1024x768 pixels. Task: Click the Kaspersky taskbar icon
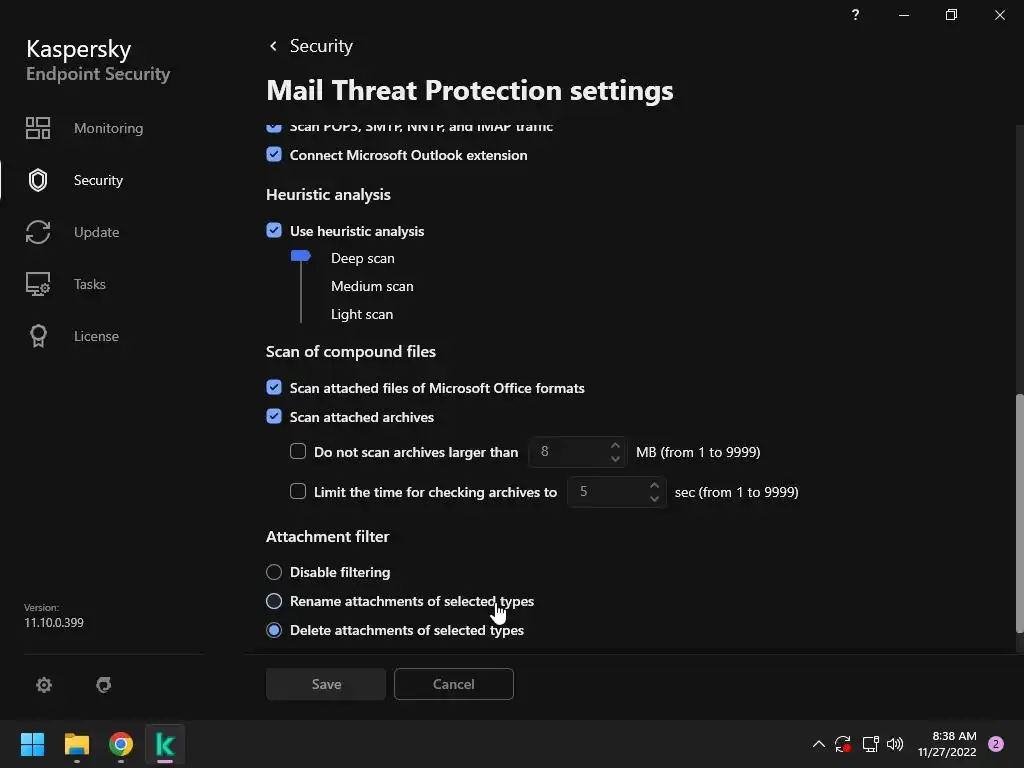[x=165, y=744]
